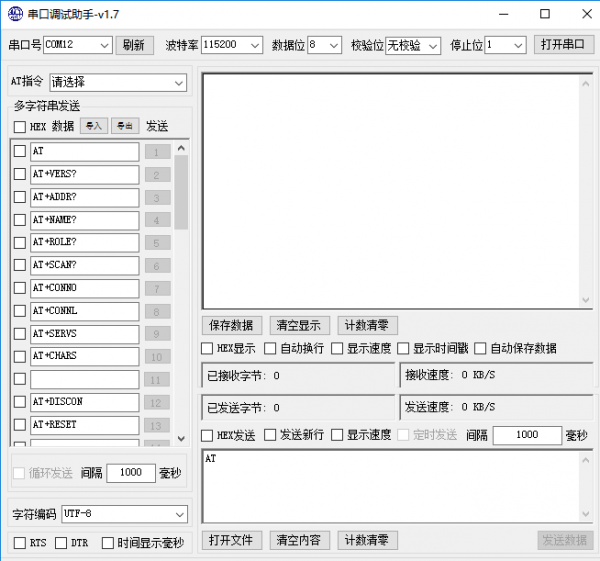Click the export (导出) button

point(125,126)
